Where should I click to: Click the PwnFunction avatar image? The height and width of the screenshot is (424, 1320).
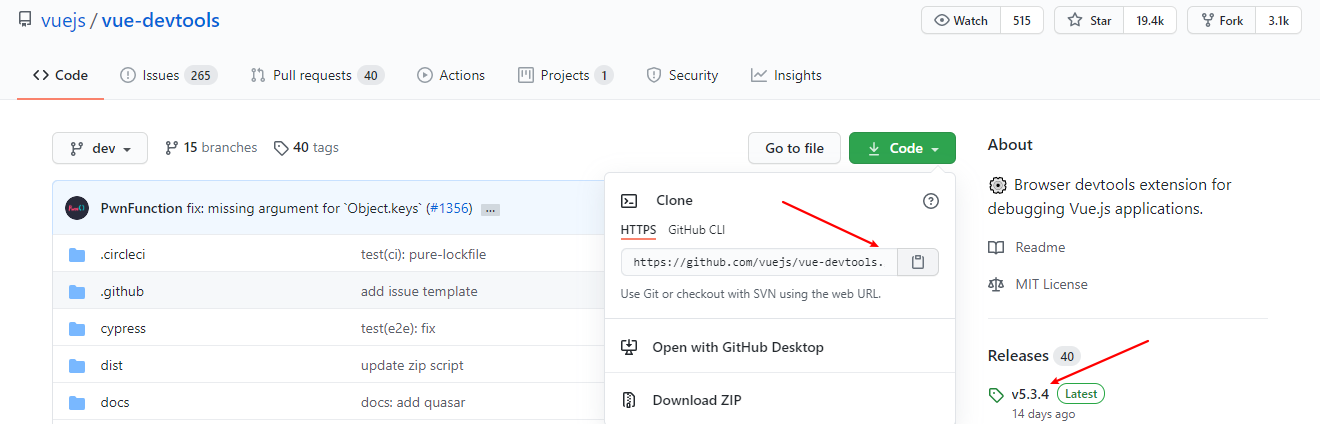click(77, 208)
